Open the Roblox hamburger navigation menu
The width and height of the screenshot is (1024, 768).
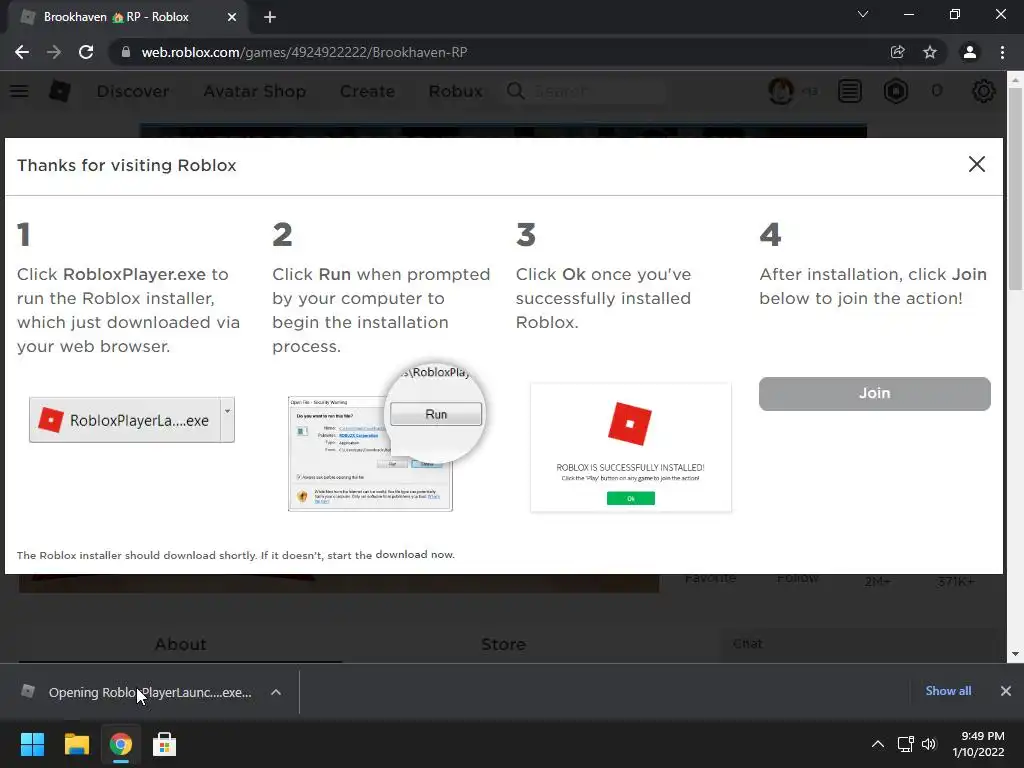pyautogui.click(x=20, y=91)
